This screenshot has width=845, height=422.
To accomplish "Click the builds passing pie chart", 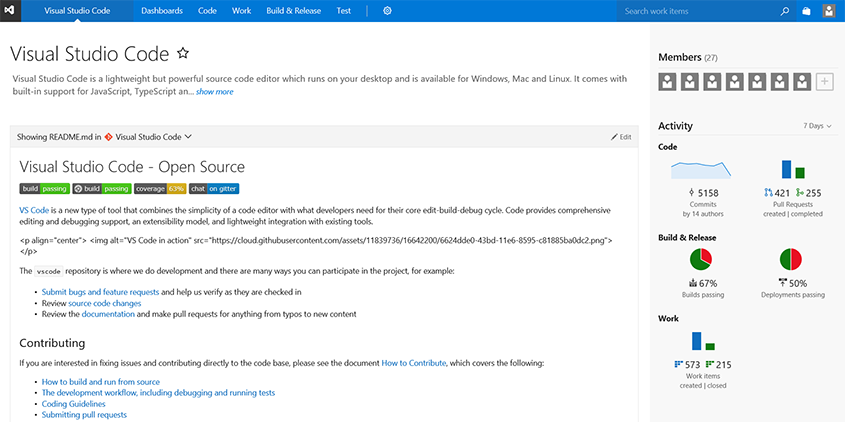I will pos(701,260).
